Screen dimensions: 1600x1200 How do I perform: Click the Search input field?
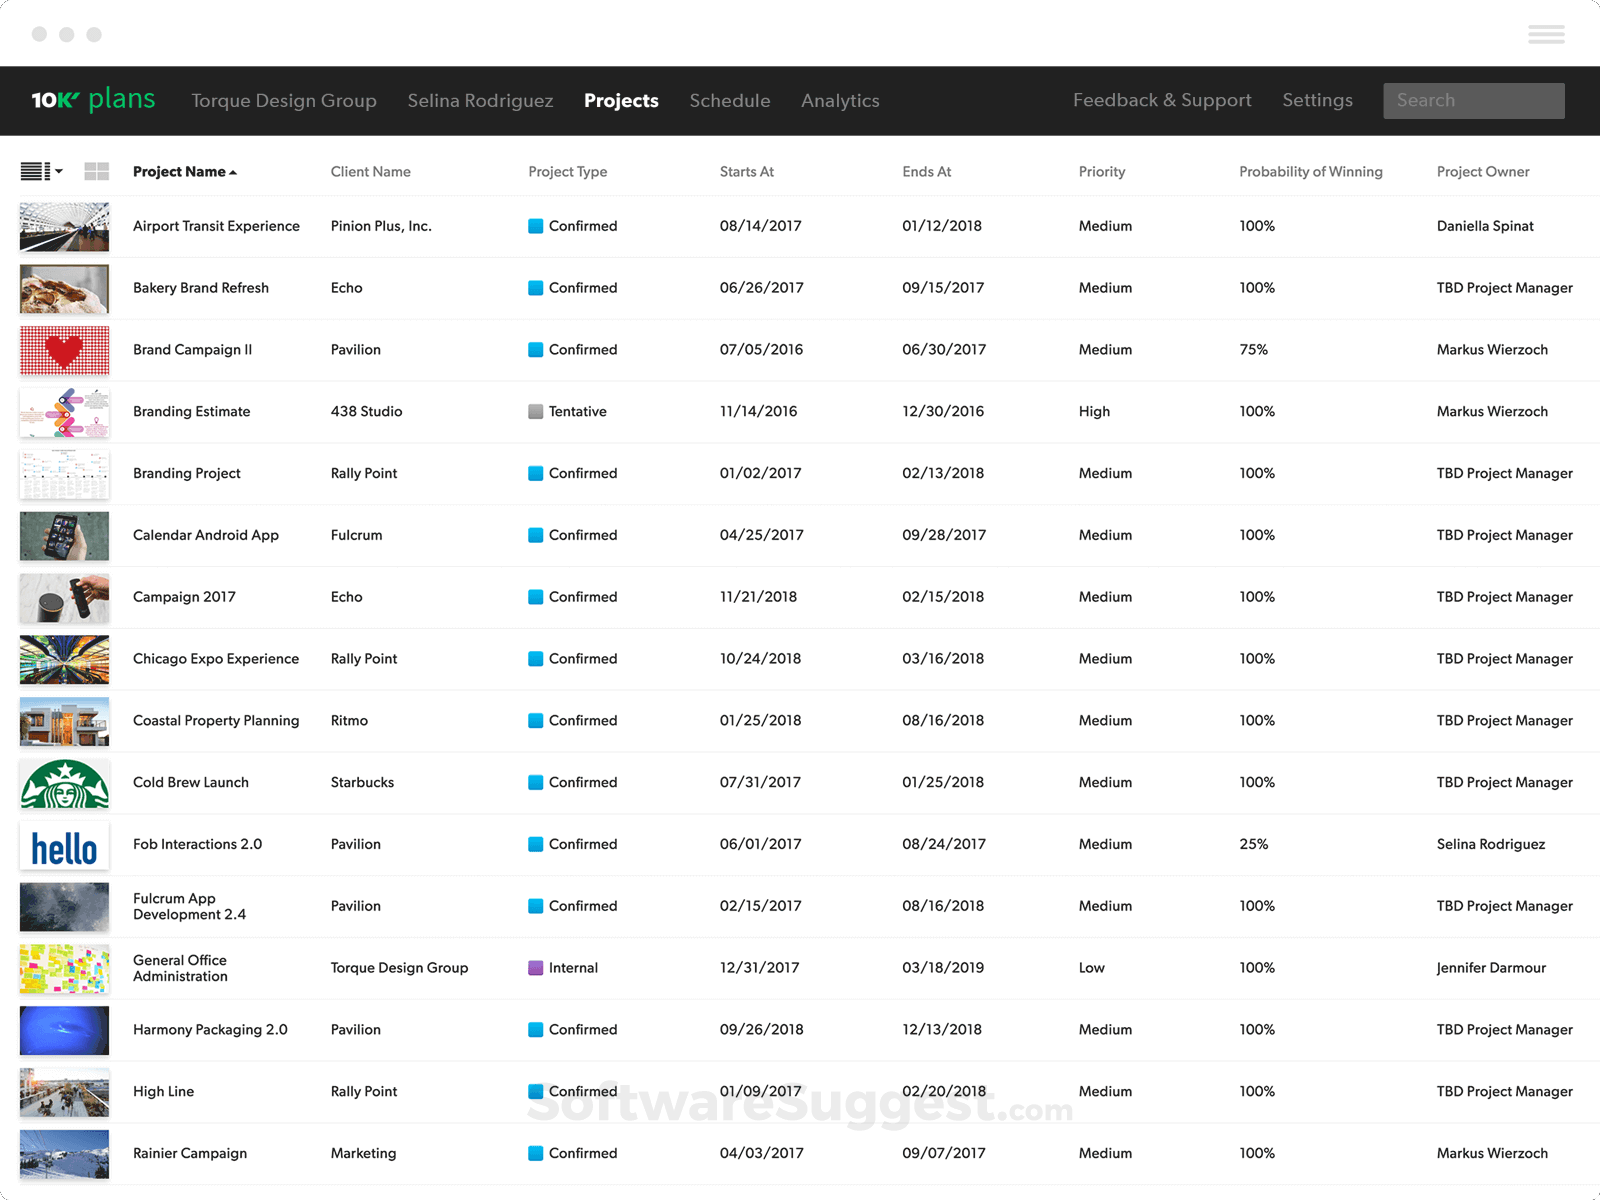coord(1474,100)
